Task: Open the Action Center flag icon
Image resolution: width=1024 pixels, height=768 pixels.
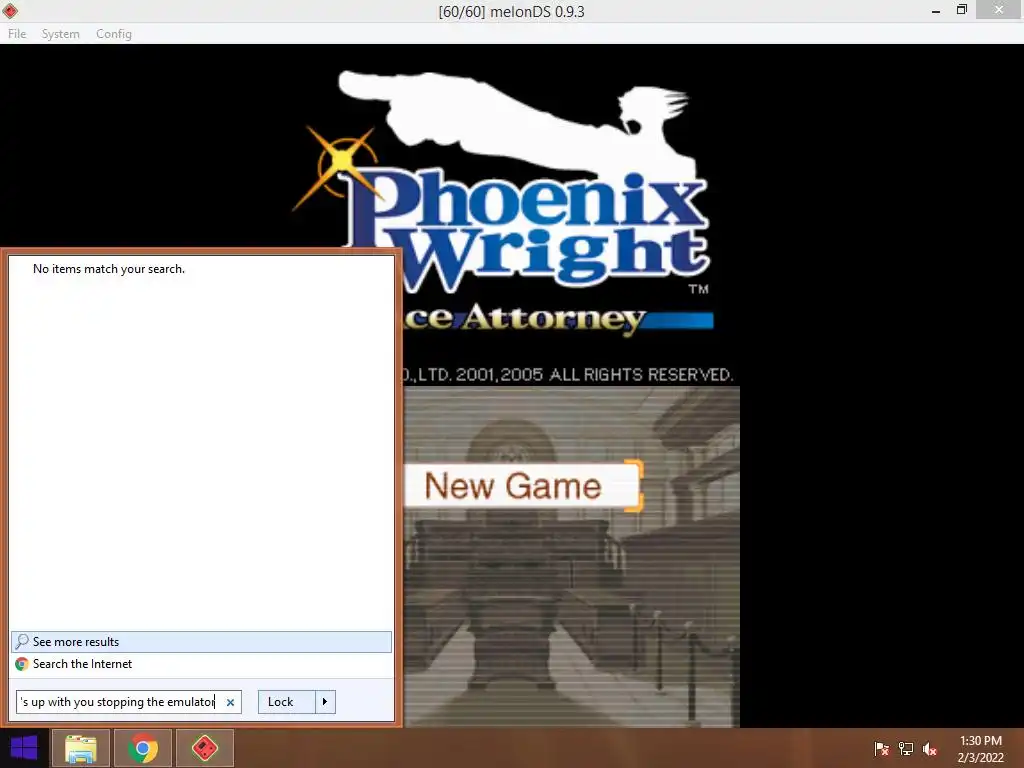Action: pyautogui.click(x=882, y=749)
